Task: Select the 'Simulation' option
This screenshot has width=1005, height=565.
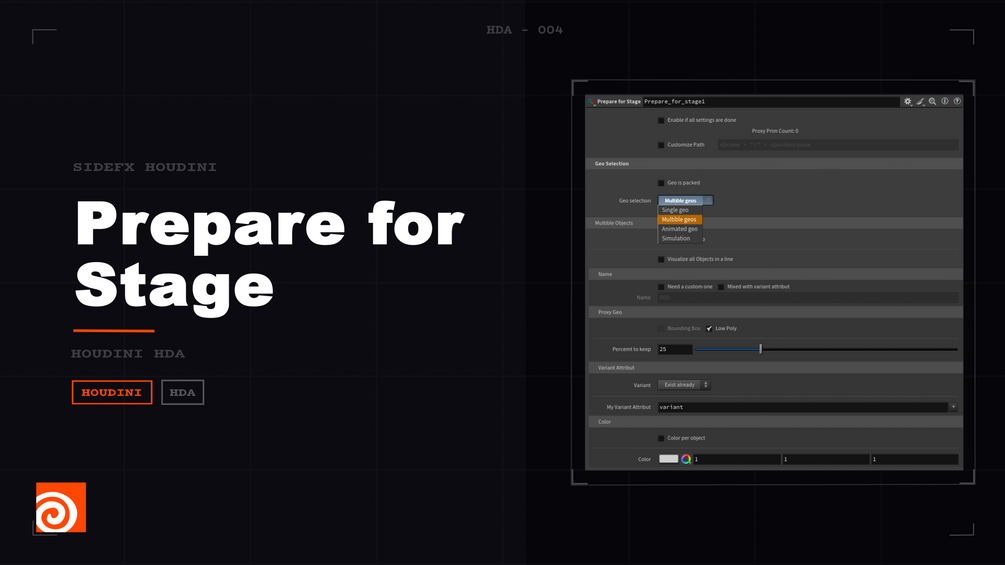Action: click(x=679, y=238)
